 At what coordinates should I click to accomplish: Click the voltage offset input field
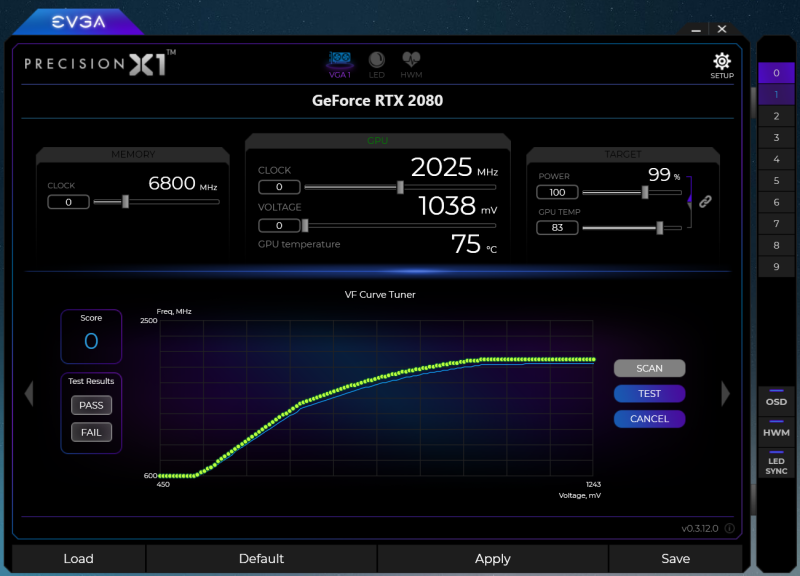point(279,225)
